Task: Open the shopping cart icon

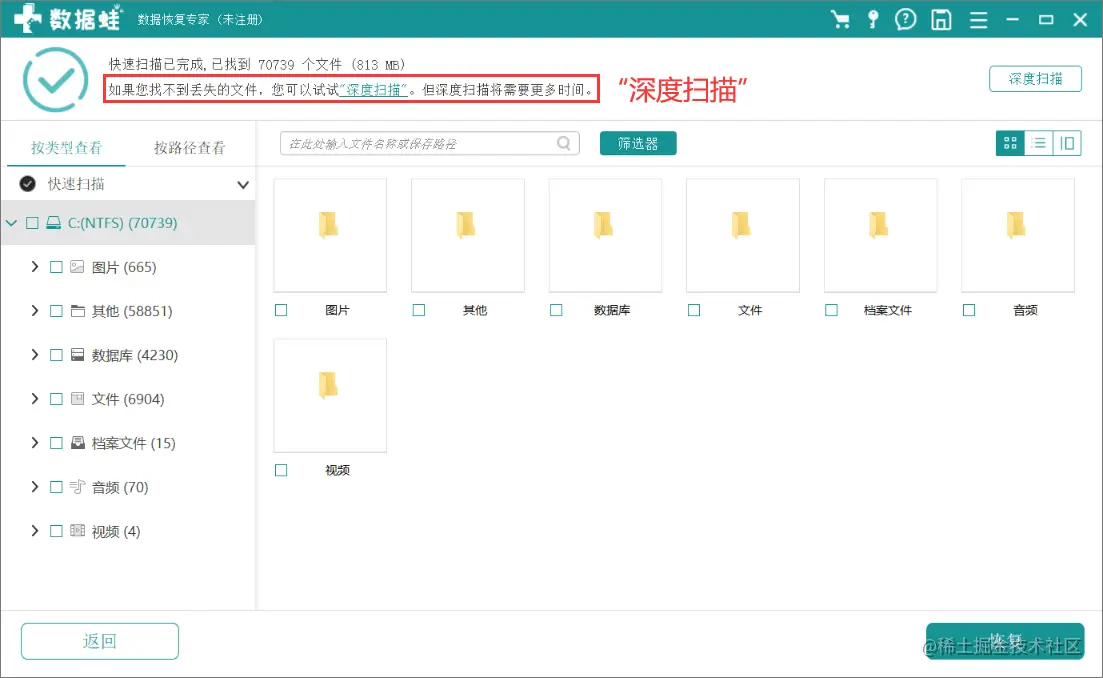Action: [840, 19]
